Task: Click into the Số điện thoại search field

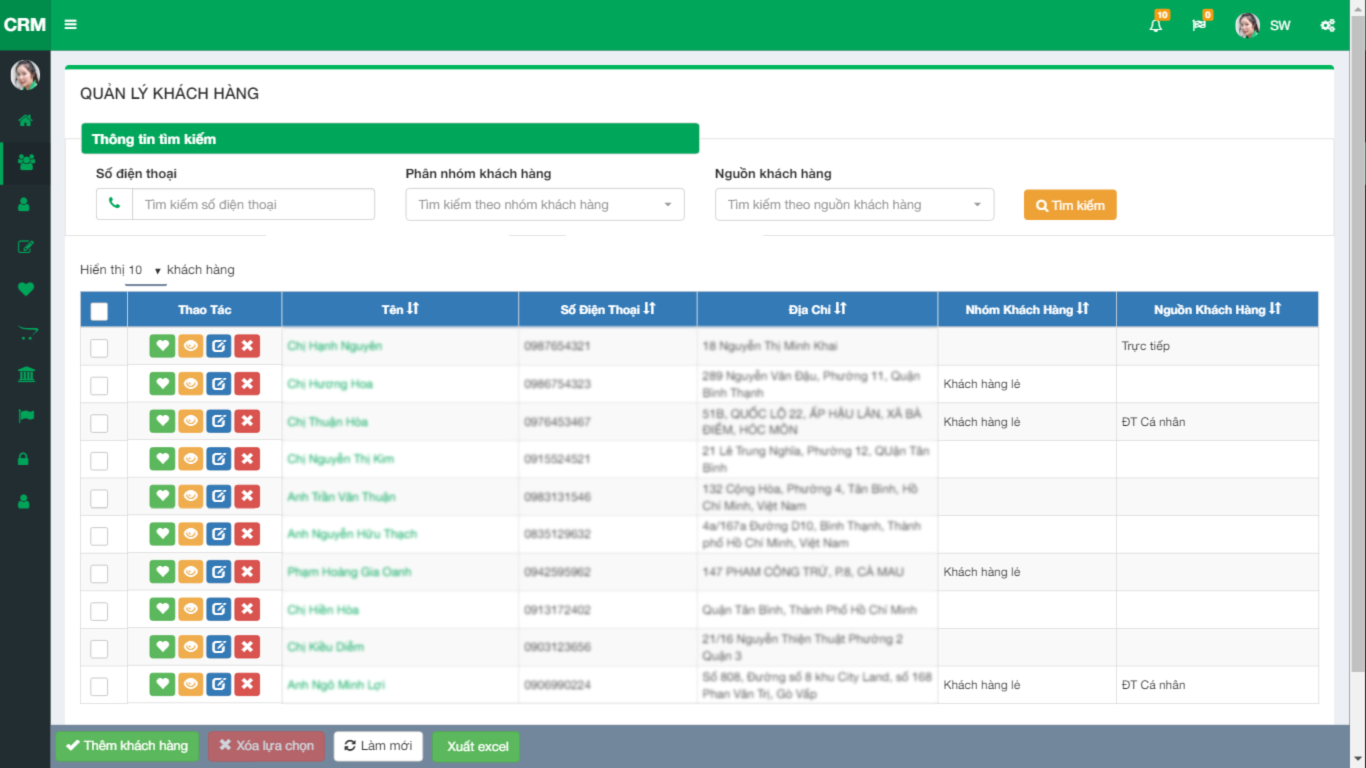Action: tap(253, 205)
